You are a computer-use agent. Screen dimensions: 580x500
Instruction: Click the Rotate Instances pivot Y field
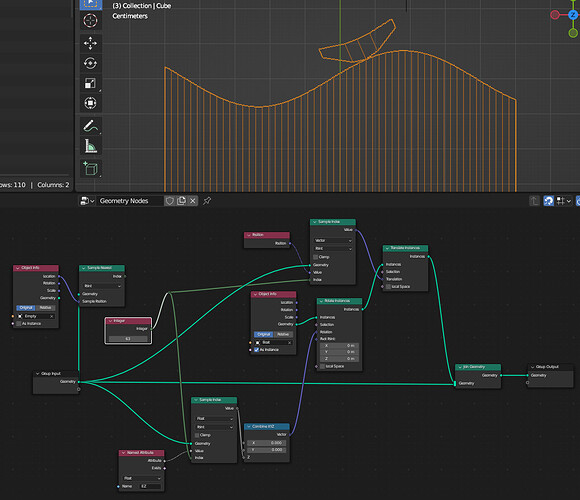[x=339, y=352]
